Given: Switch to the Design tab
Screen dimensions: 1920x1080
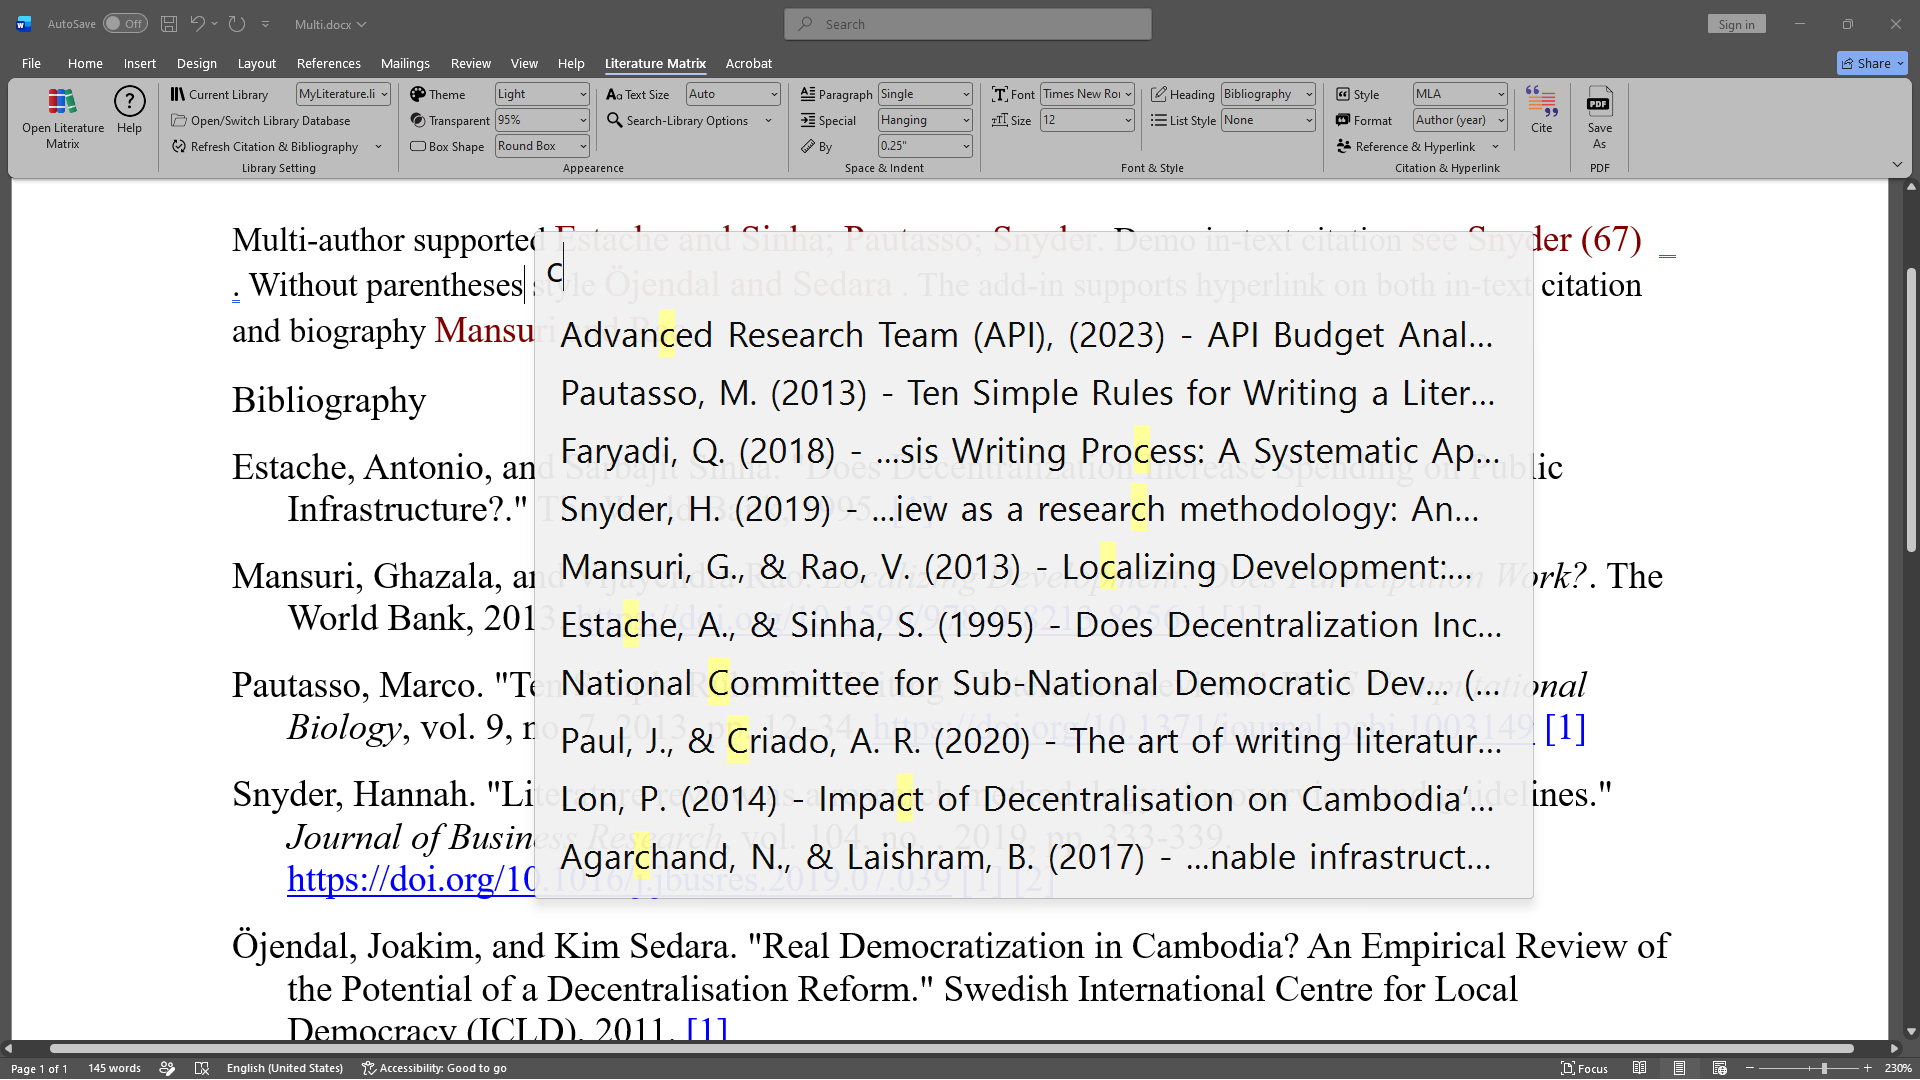Looking at the screenshot, I should (196, 63).
